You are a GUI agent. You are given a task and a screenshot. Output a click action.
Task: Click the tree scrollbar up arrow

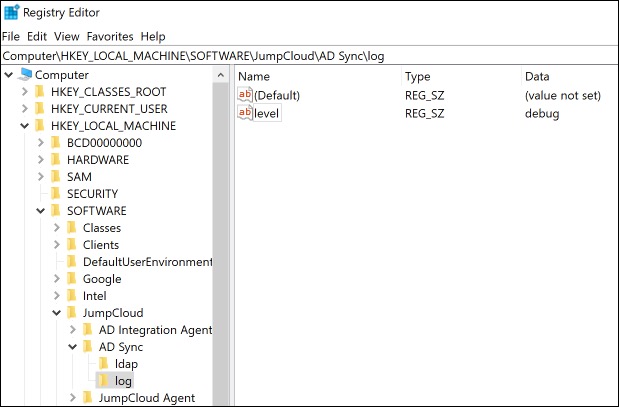click(x=221, y=75)
